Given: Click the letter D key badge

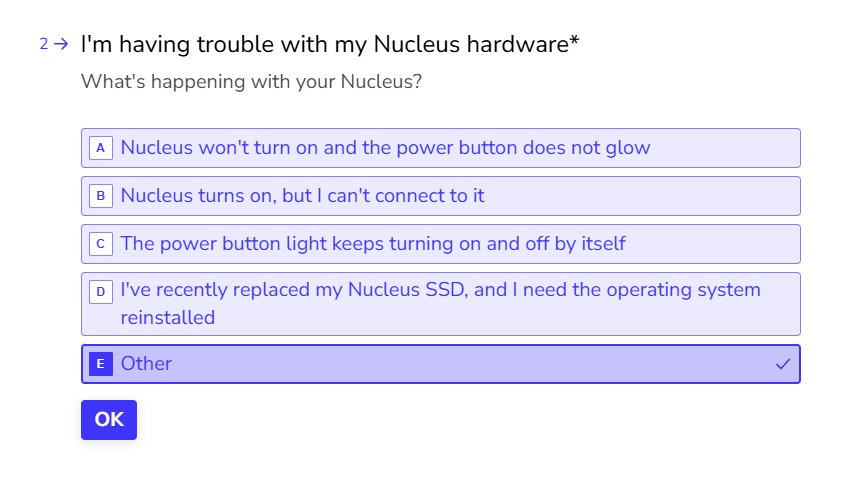Looking at the screenshot, I should 100,292.
